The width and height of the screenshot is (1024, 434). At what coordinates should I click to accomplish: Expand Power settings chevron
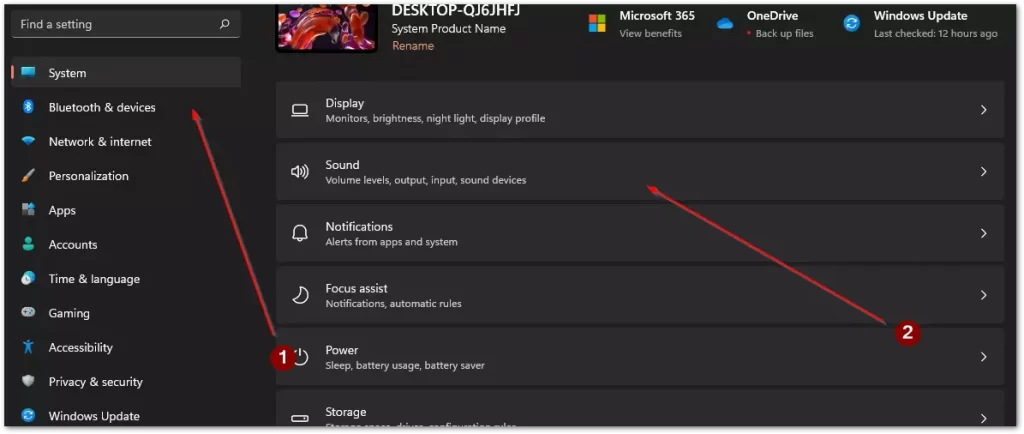click(x=984, y=357)
